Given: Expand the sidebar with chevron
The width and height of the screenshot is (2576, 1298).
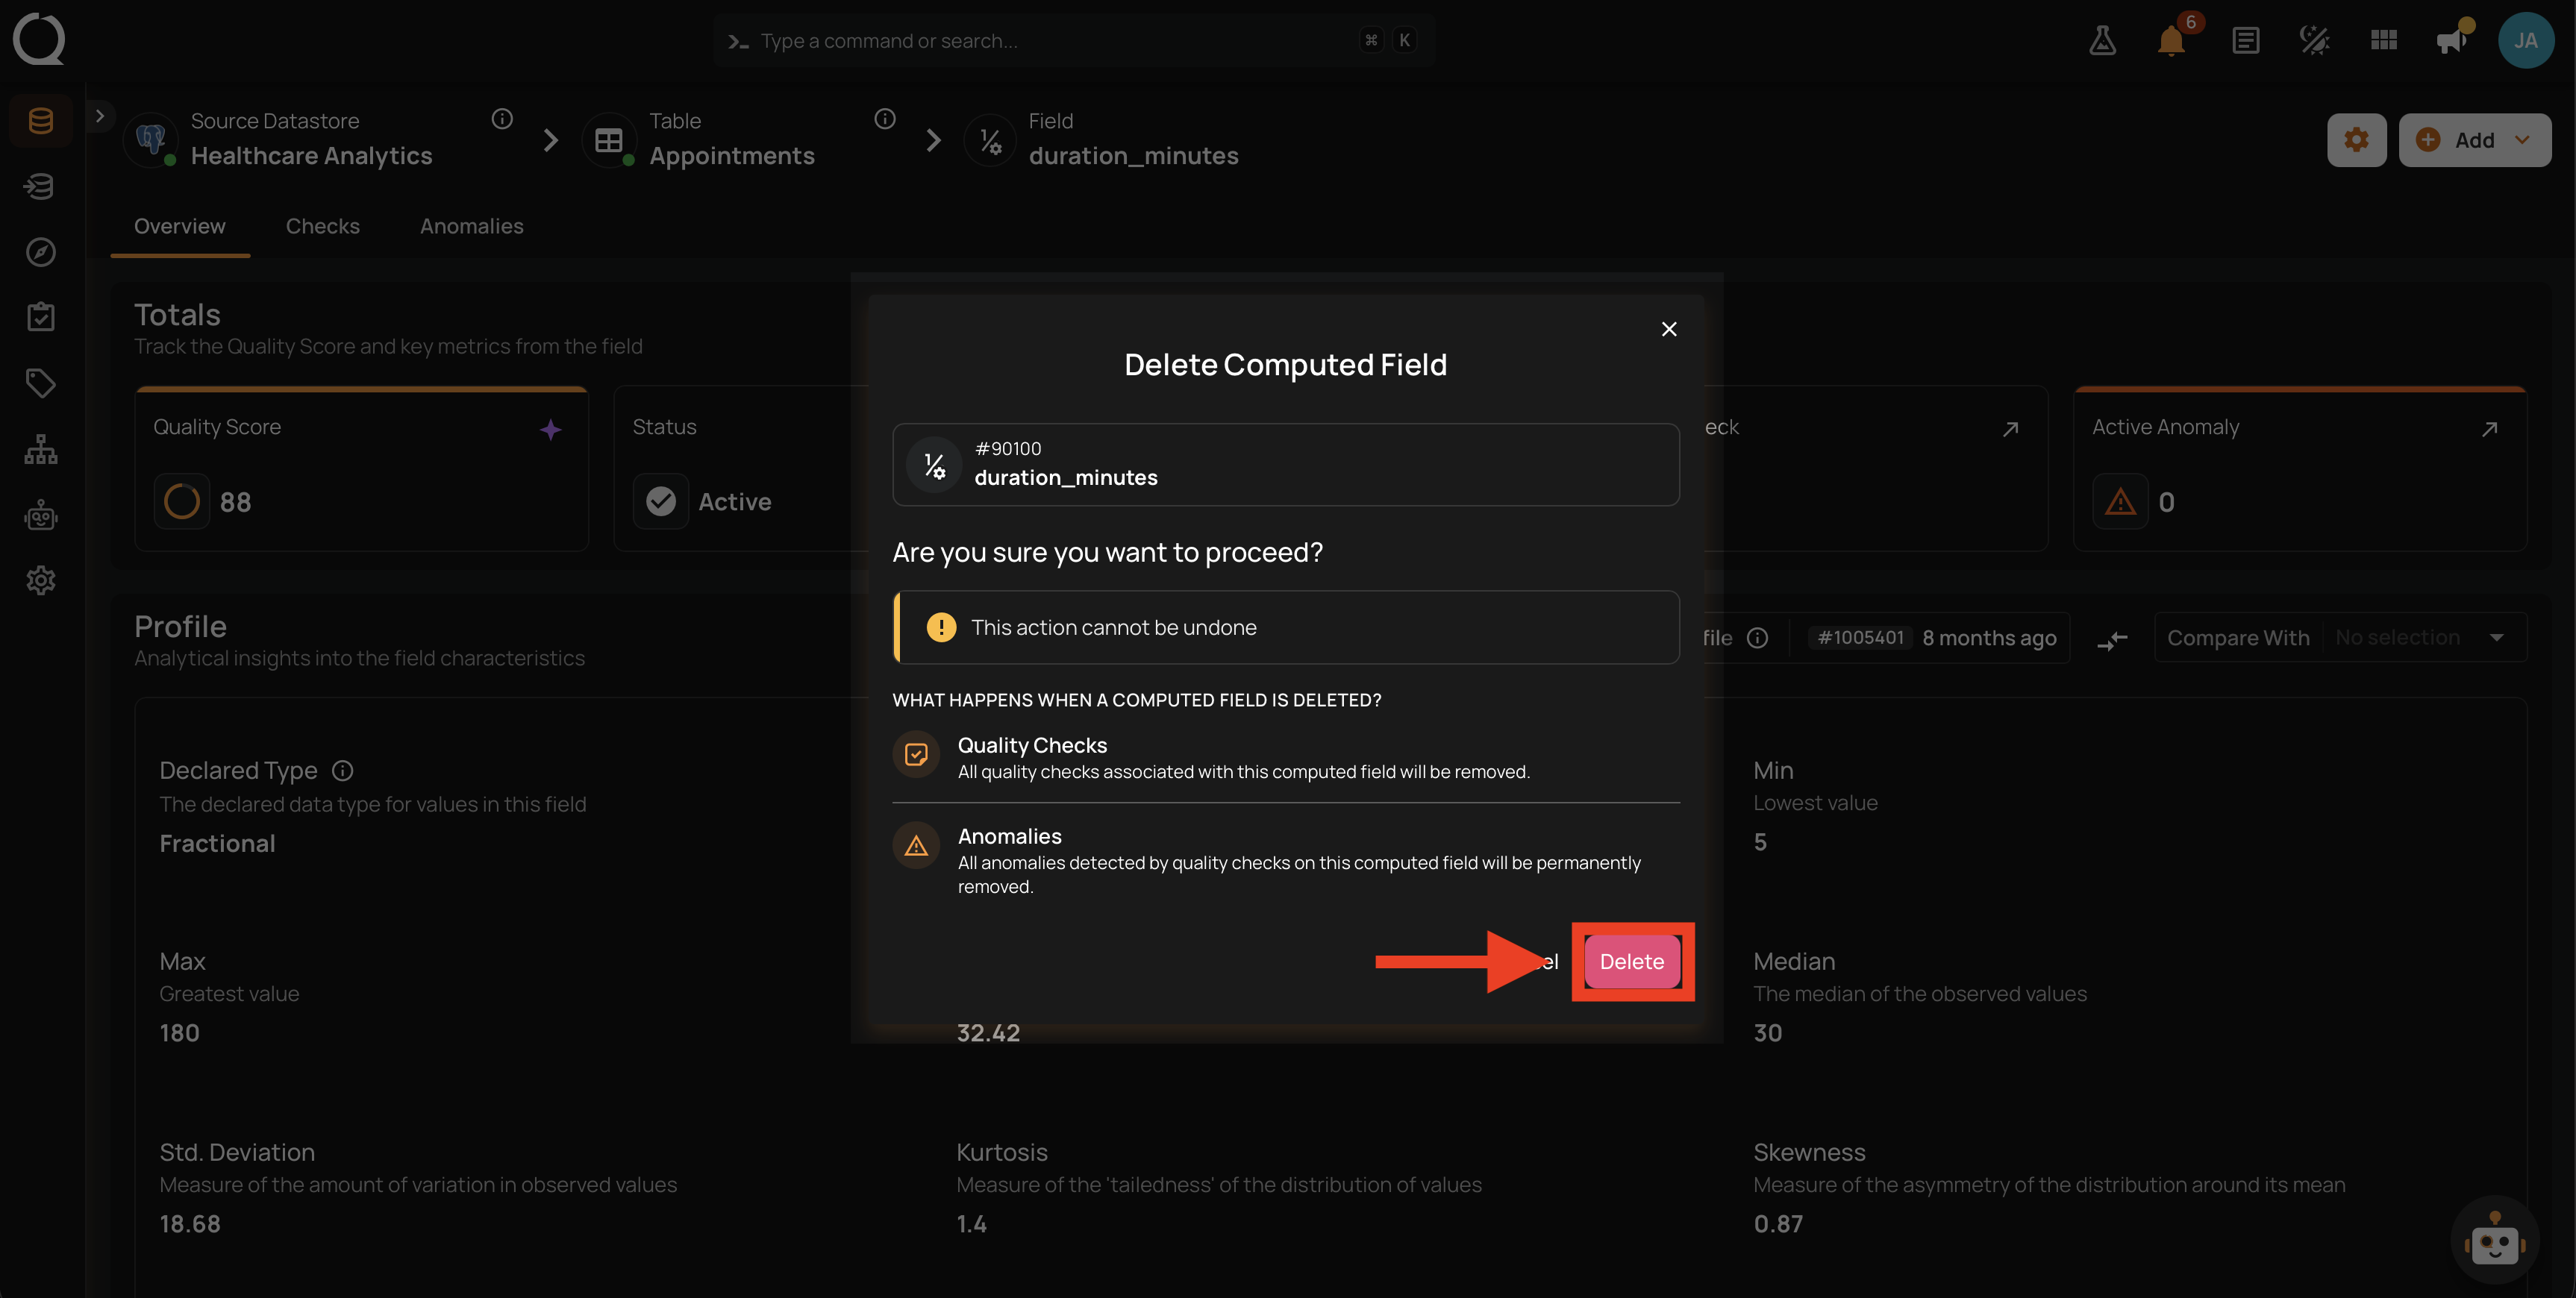Looking at the screenshot, I should [99, 116].
